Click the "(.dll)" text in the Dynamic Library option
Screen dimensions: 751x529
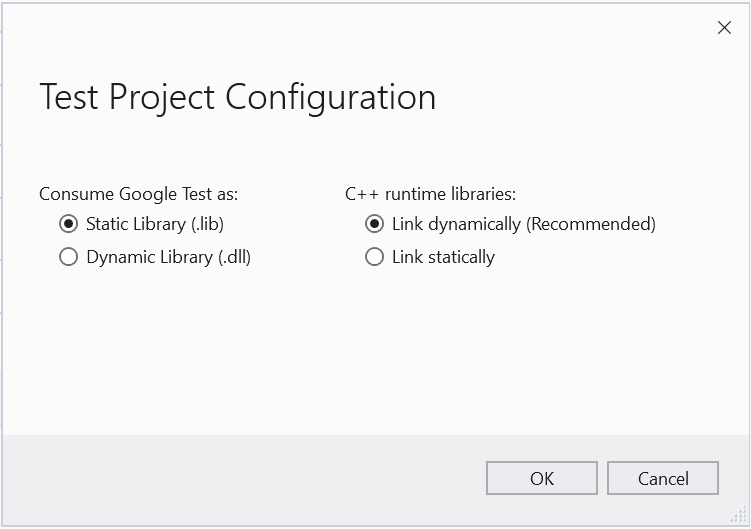point(234,257)
